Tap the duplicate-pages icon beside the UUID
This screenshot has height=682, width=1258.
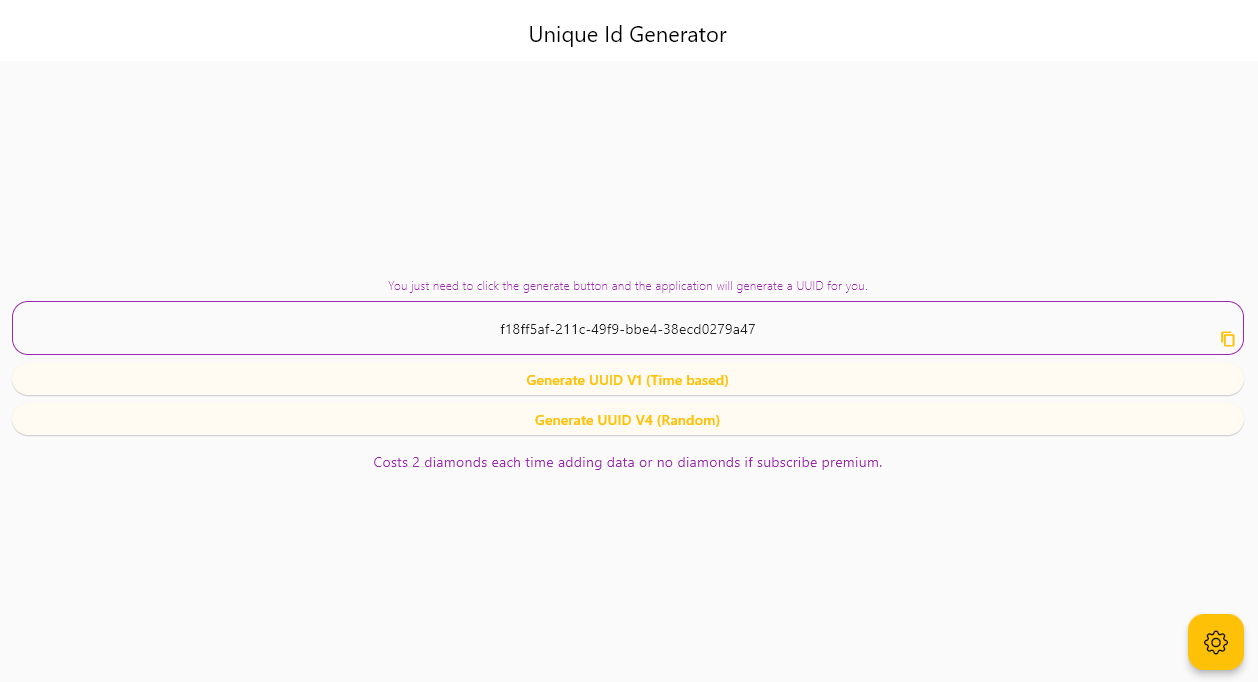pos(1227,339)
